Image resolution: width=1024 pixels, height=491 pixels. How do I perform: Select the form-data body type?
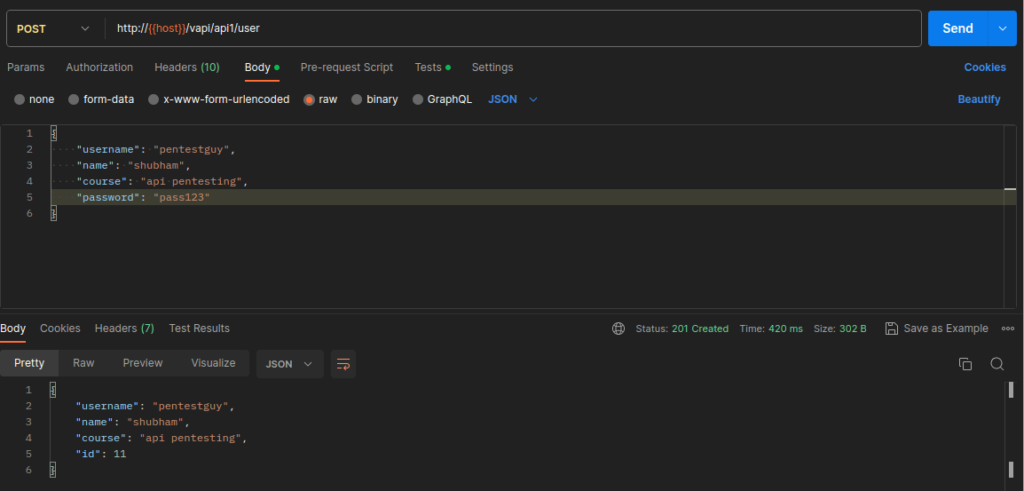coord(101,99)
